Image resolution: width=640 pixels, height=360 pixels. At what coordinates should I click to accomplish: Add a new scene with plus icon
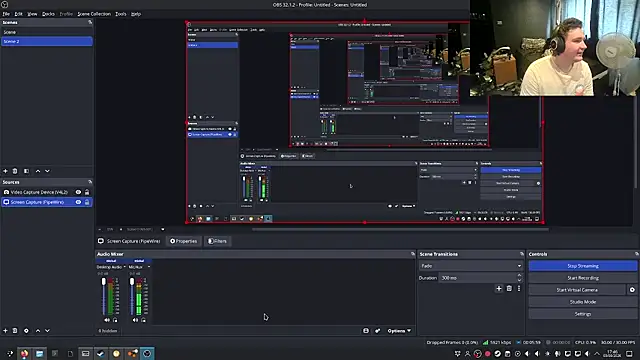[x=5, y=171]
